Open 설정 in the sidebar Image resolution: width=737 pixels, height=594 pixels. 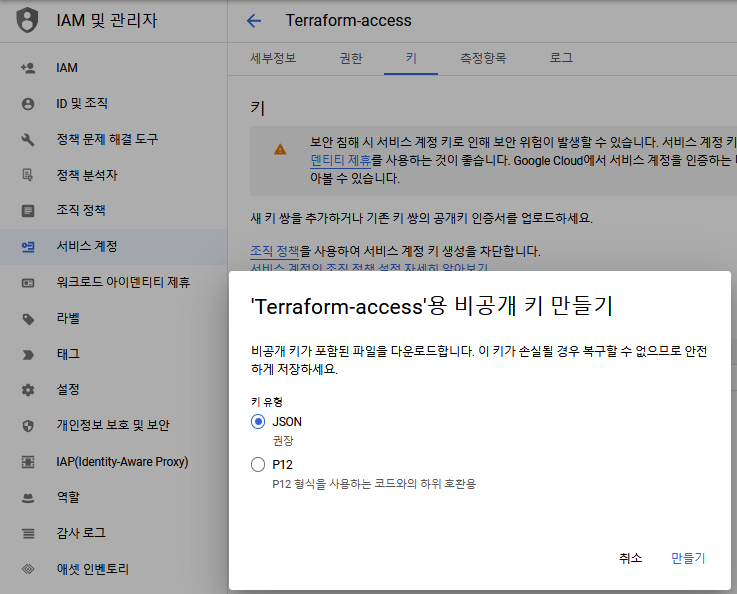(68, 390)
